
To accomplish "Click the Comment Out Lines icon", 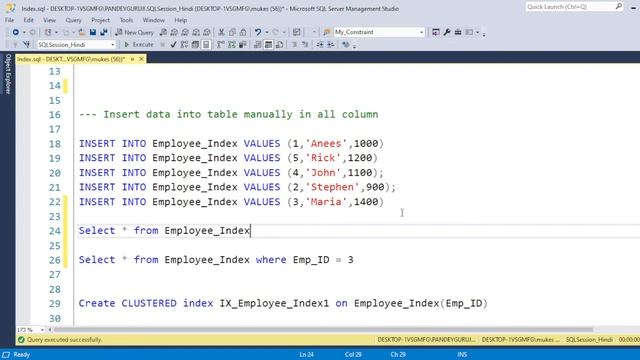I will (x=294, y=44).
